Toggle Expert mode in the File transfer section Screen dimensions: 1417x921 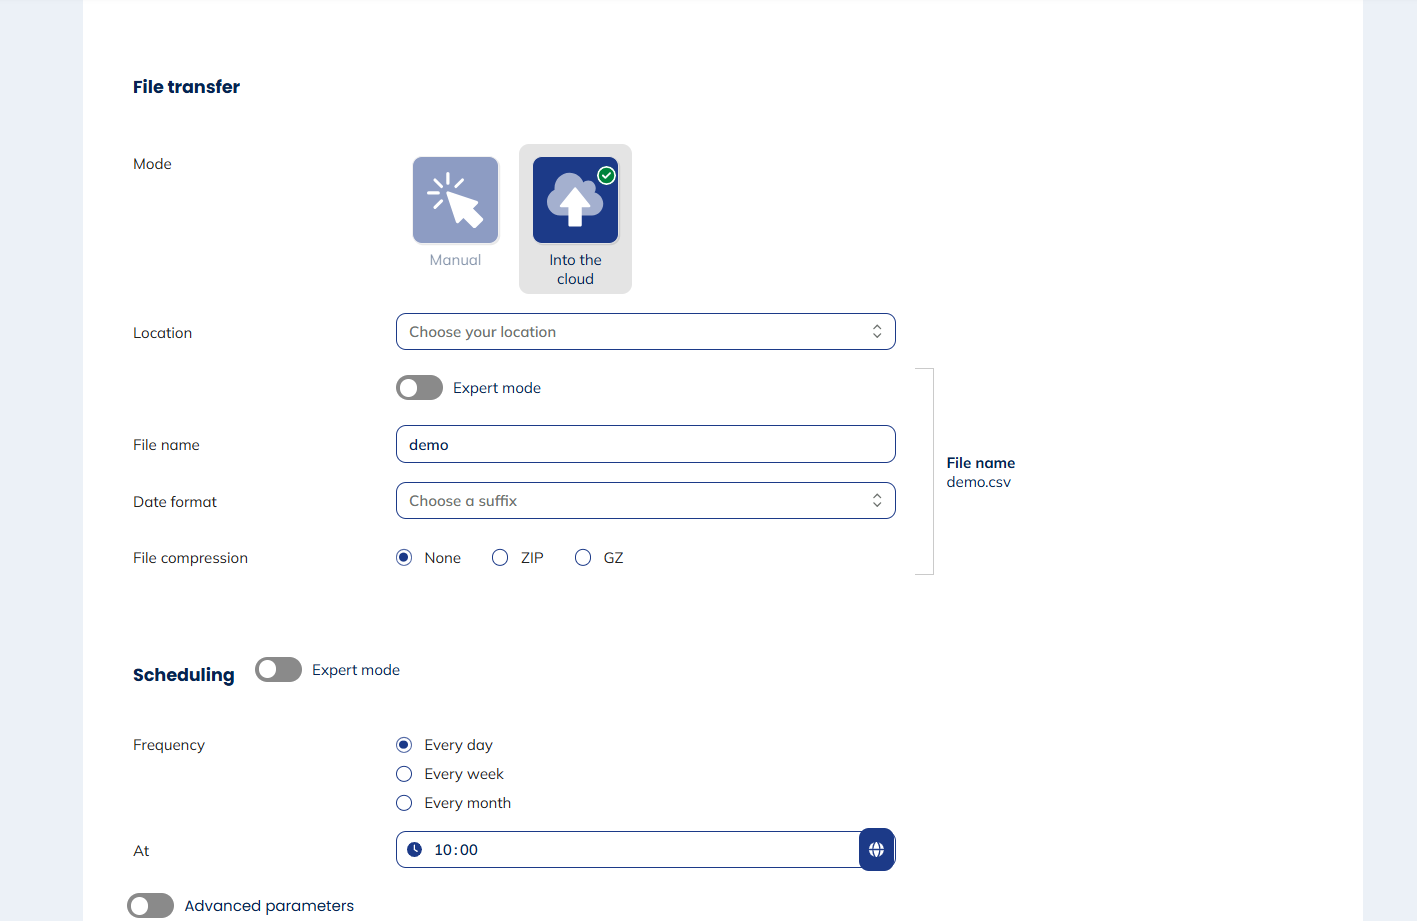[419, 387]
